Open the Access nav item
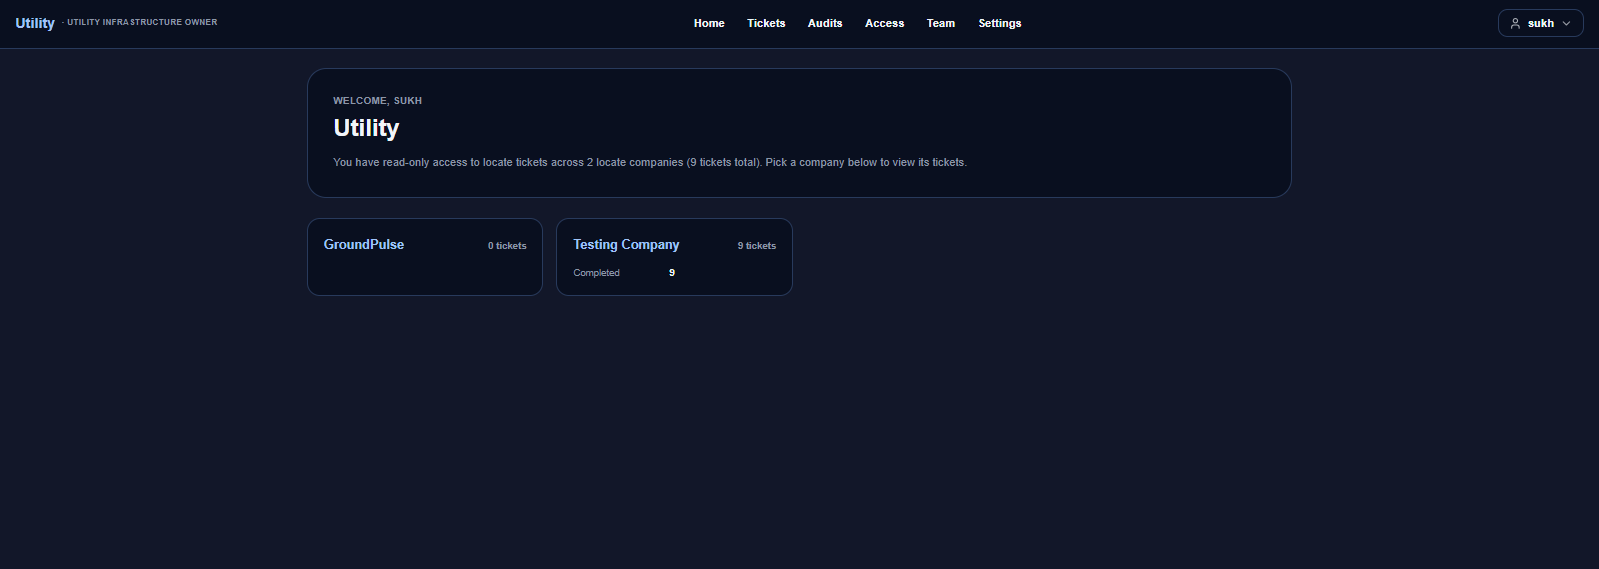 [x=884, y=23]
